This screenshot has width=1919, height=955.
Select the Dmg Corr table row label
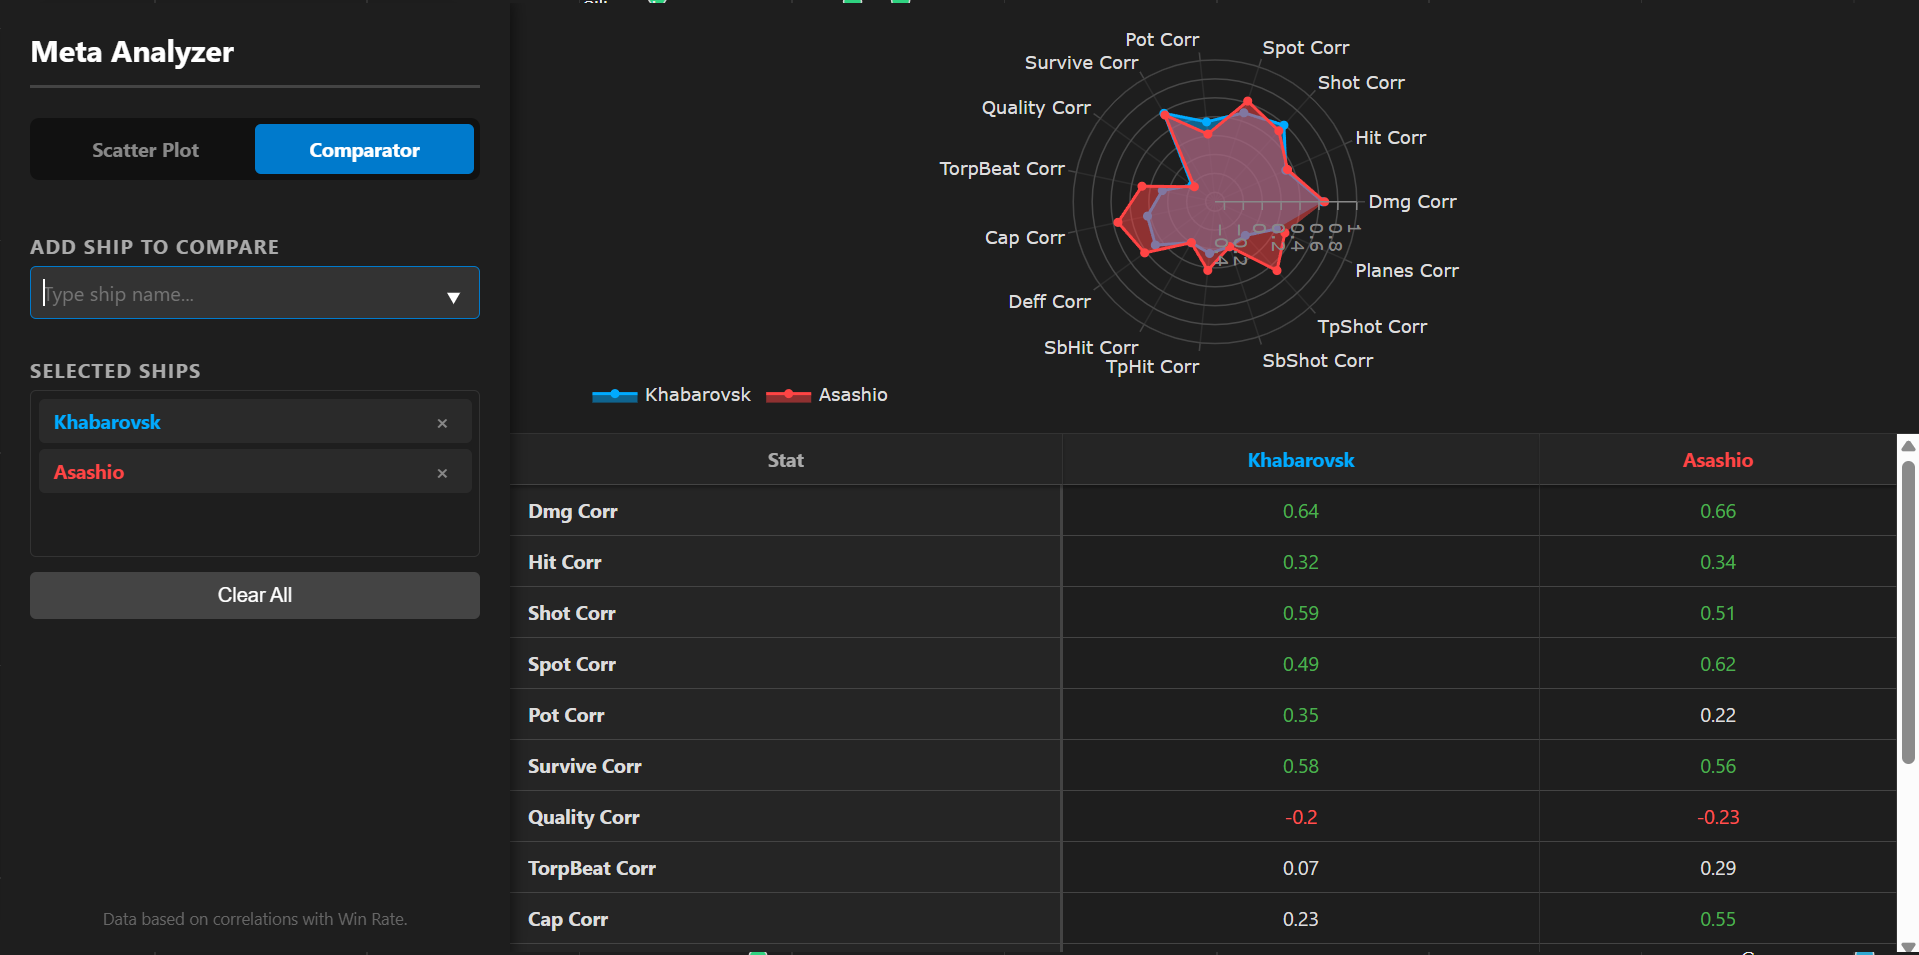572,511
